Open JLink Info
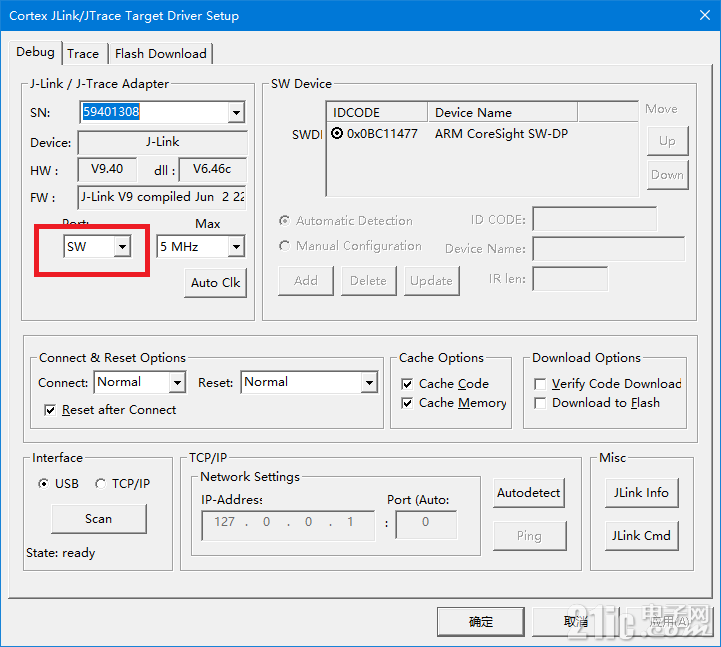Image resolution: width=721 pixels, height=647 pixels. click(641, 493)
